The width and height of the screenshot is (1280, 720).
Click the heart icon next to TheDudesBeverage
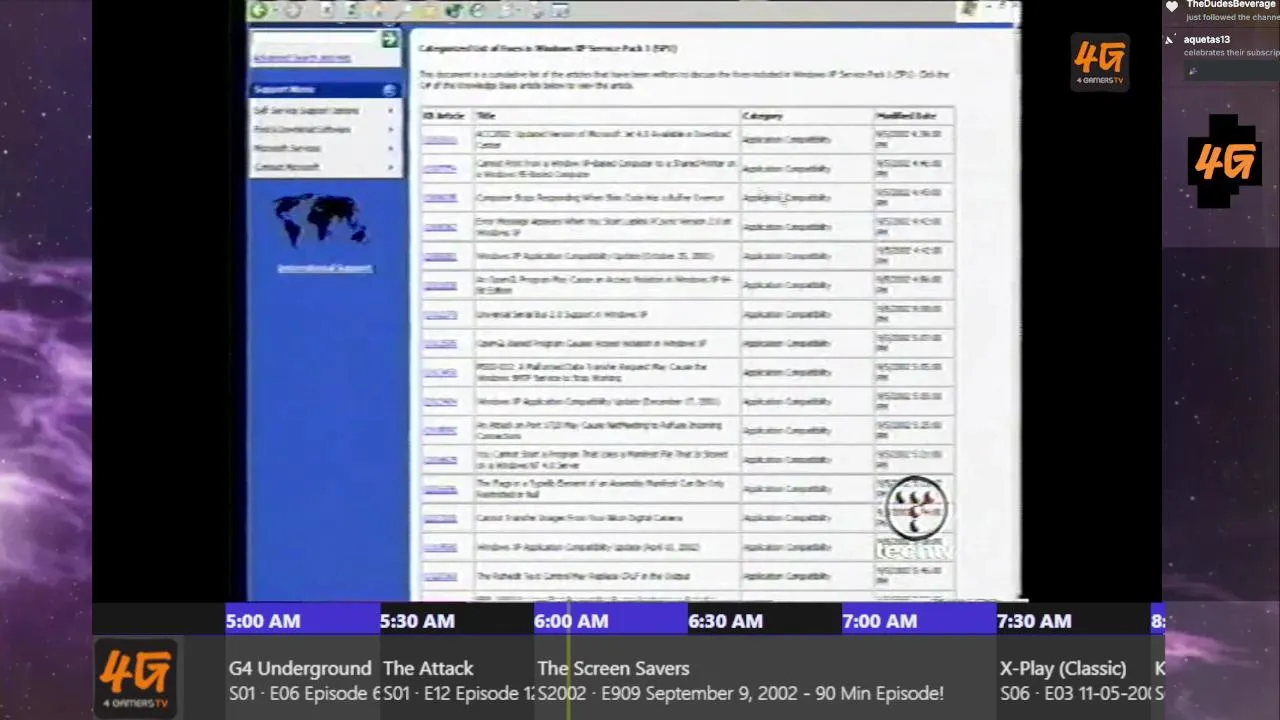pyautogui.click(x=1171, y=5)
